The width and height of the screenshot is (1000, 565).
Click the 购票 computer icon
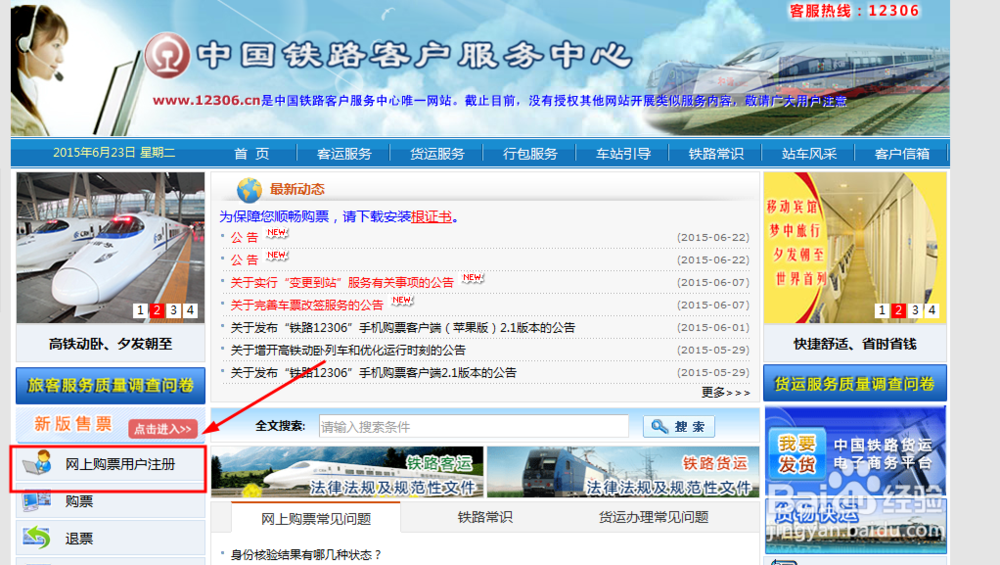pos(37,501)
